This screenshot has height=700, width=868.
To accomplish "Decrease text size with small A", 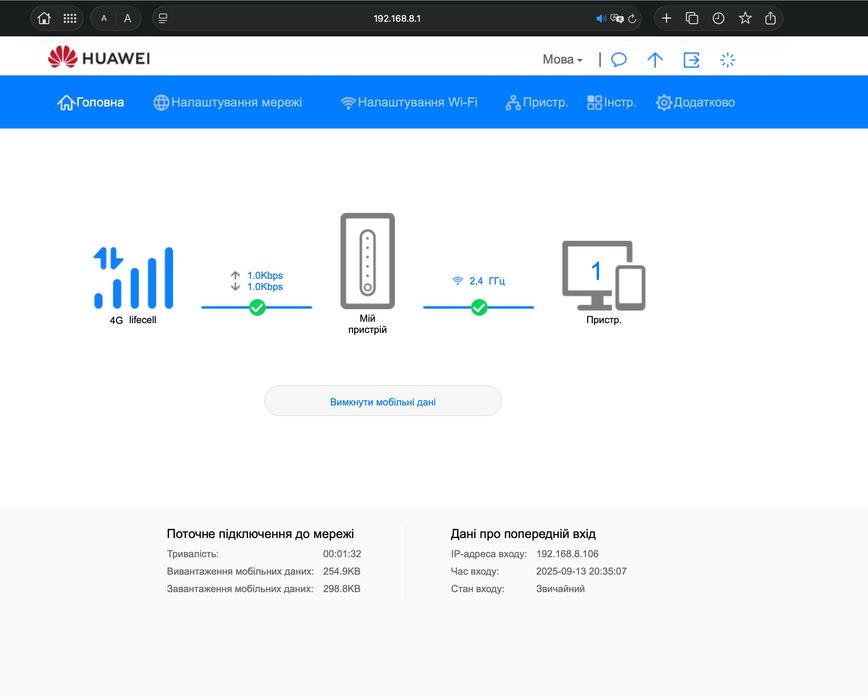I will [104, 18].
